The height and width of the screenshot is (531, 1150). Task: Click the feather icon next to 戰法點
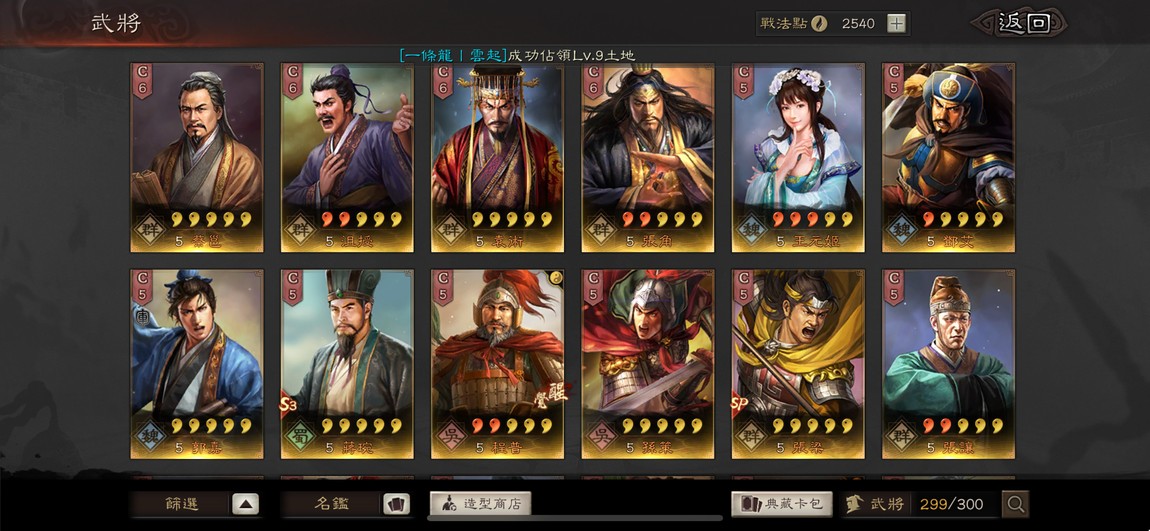point(819,23)
